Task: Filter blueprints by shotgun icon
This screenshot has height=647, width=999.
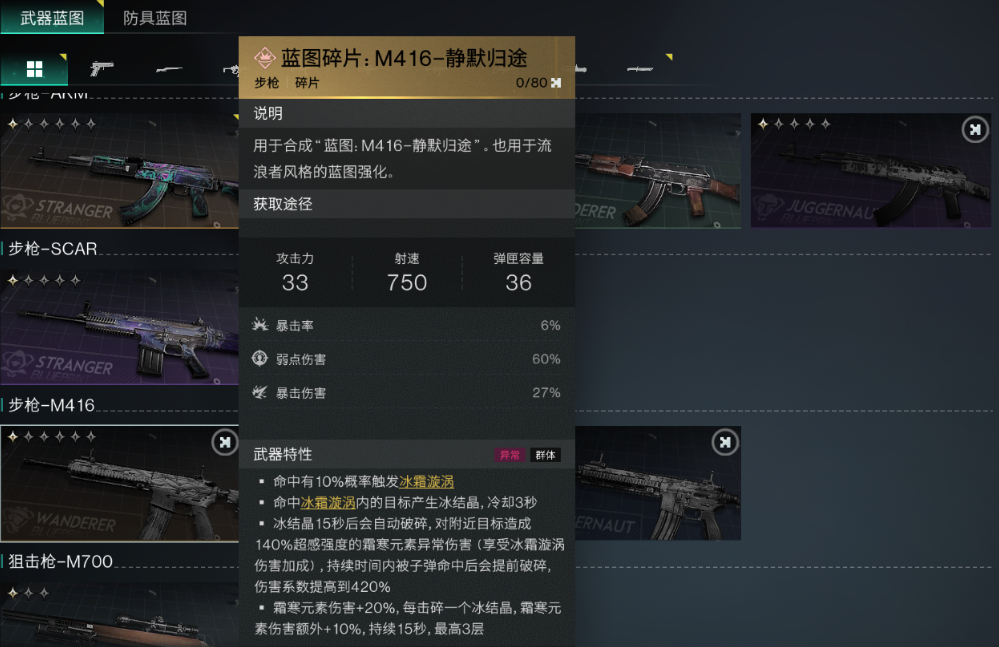Action: coord(169,69)
